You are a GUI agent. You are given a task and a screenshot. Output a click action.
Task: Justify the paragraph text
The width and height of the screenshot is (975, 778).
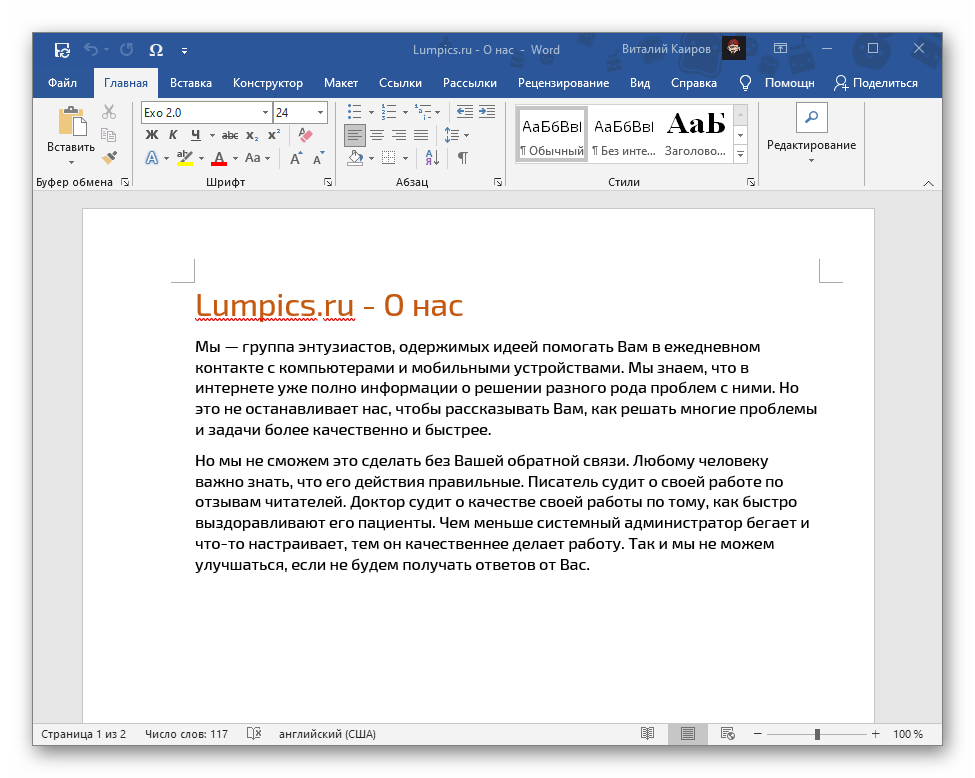[421, 135]
